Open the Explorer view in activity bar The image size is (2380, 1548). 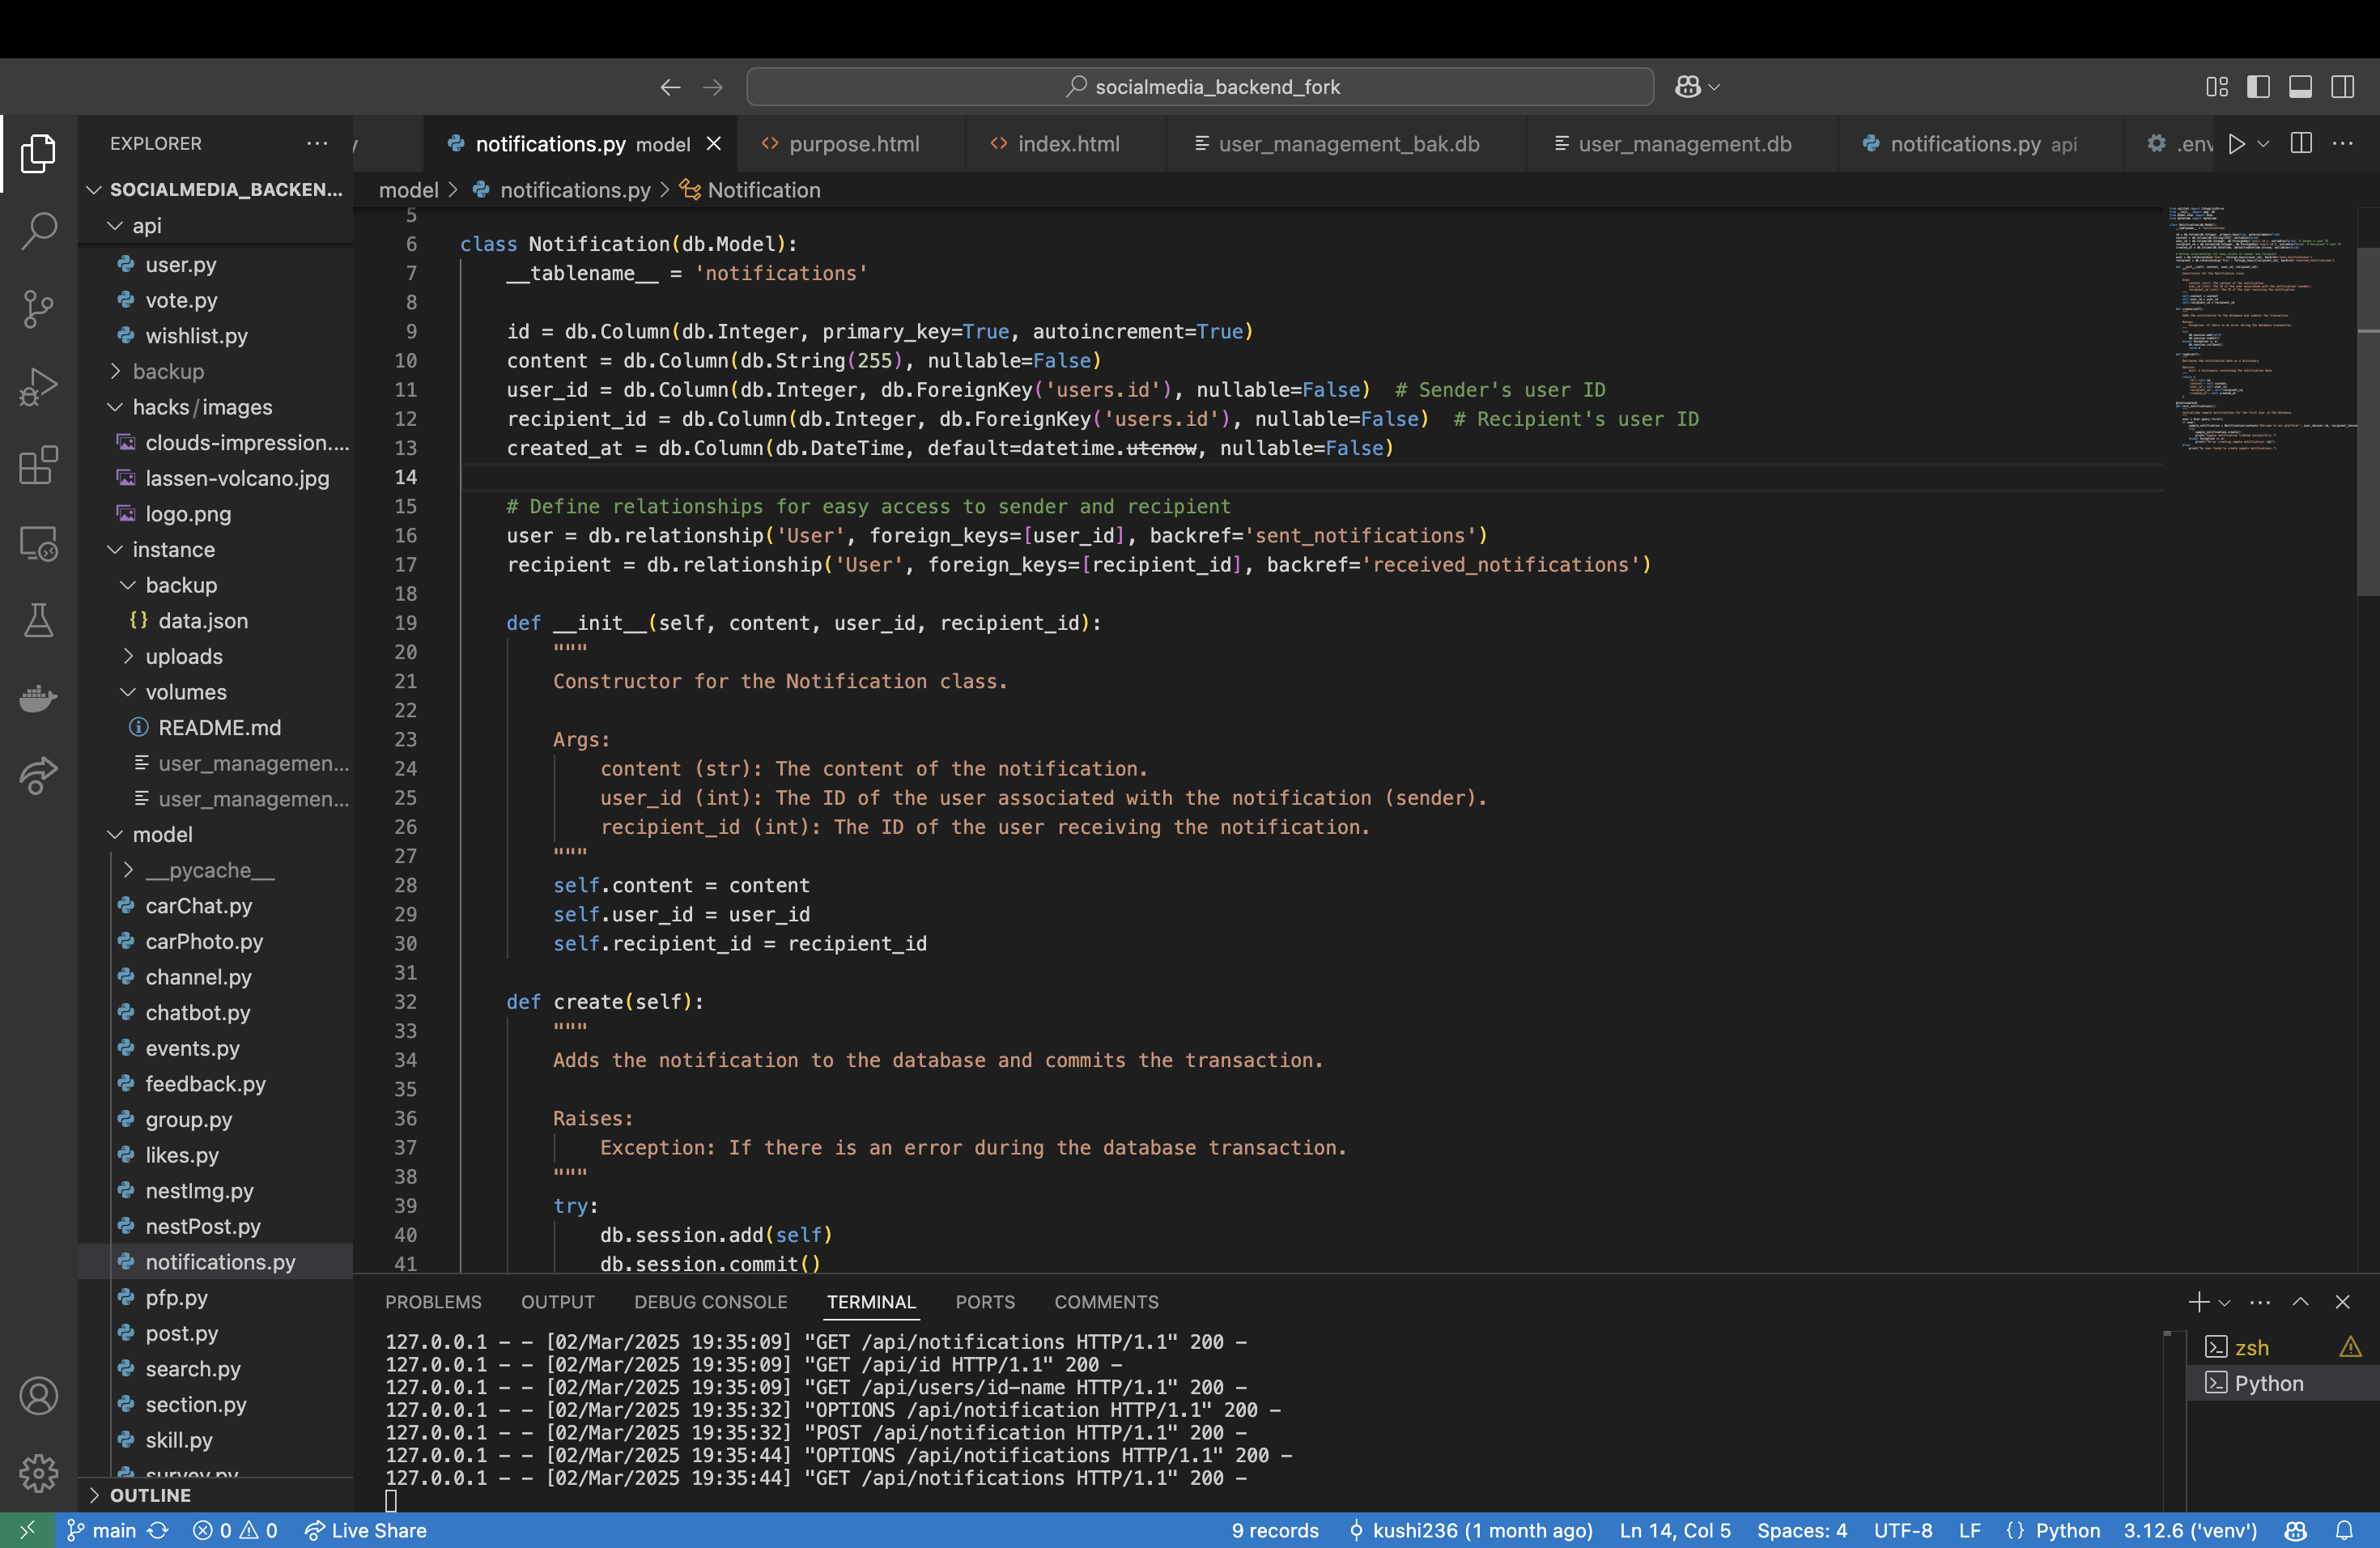click(x=38, y=153)
